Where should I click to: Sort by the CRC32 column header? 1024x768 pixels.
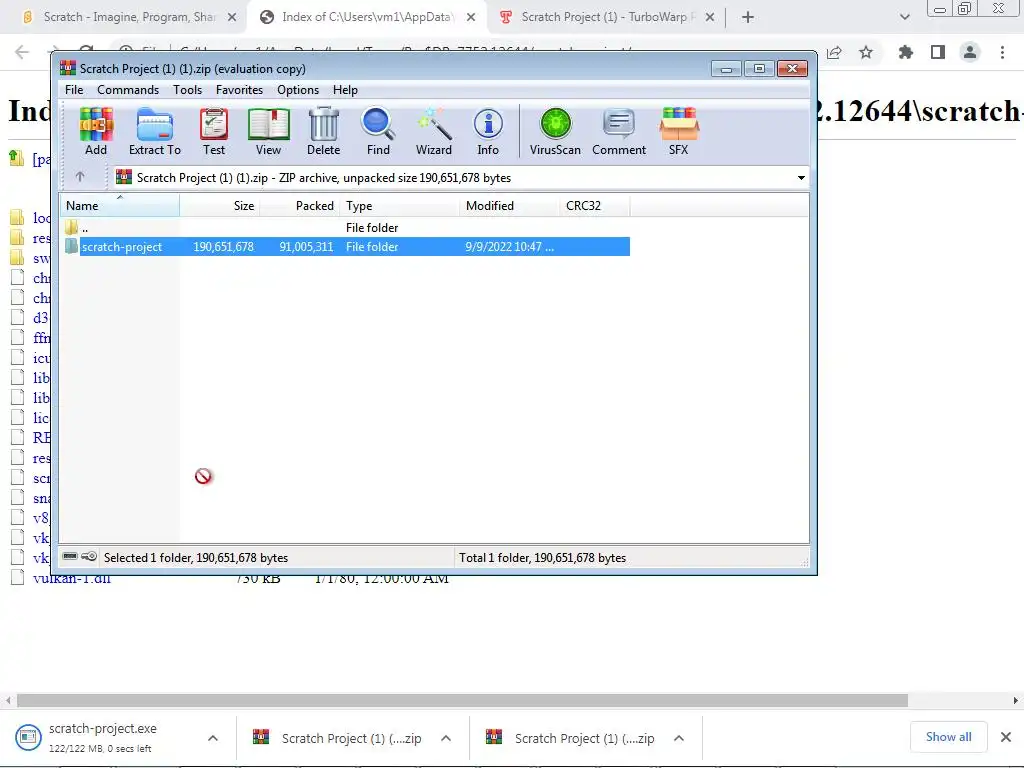point(594,206)
